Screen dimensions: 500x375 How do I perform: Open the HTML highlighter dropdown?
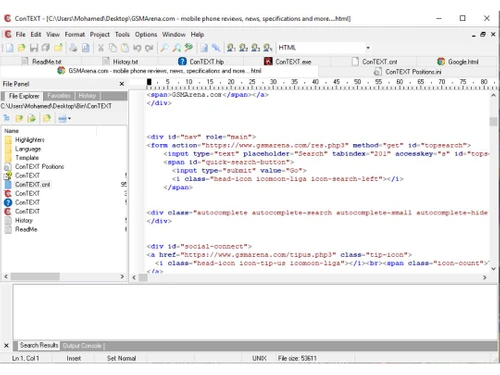point(368,48)
